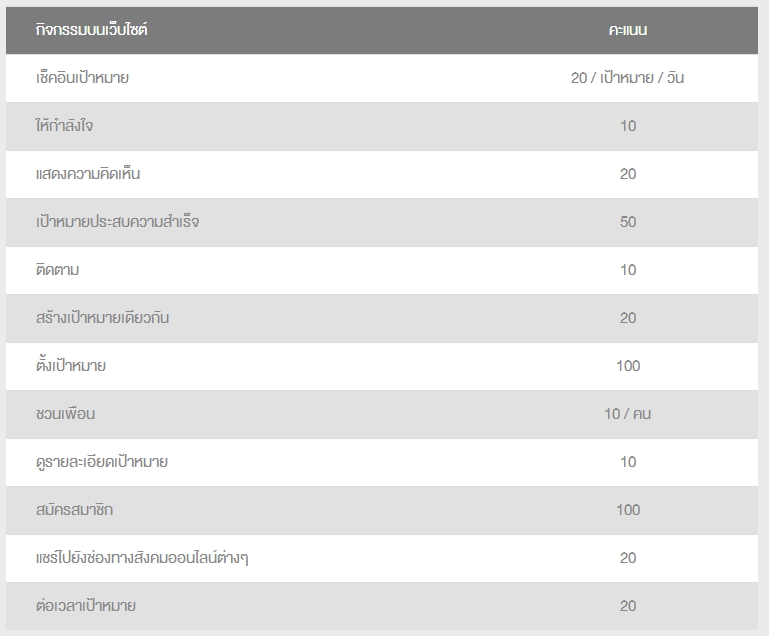Select the ตั้งเป้าหมาย row label
Image resolution: width=769 pixels, height=636 pixels.
coord(71,365)
